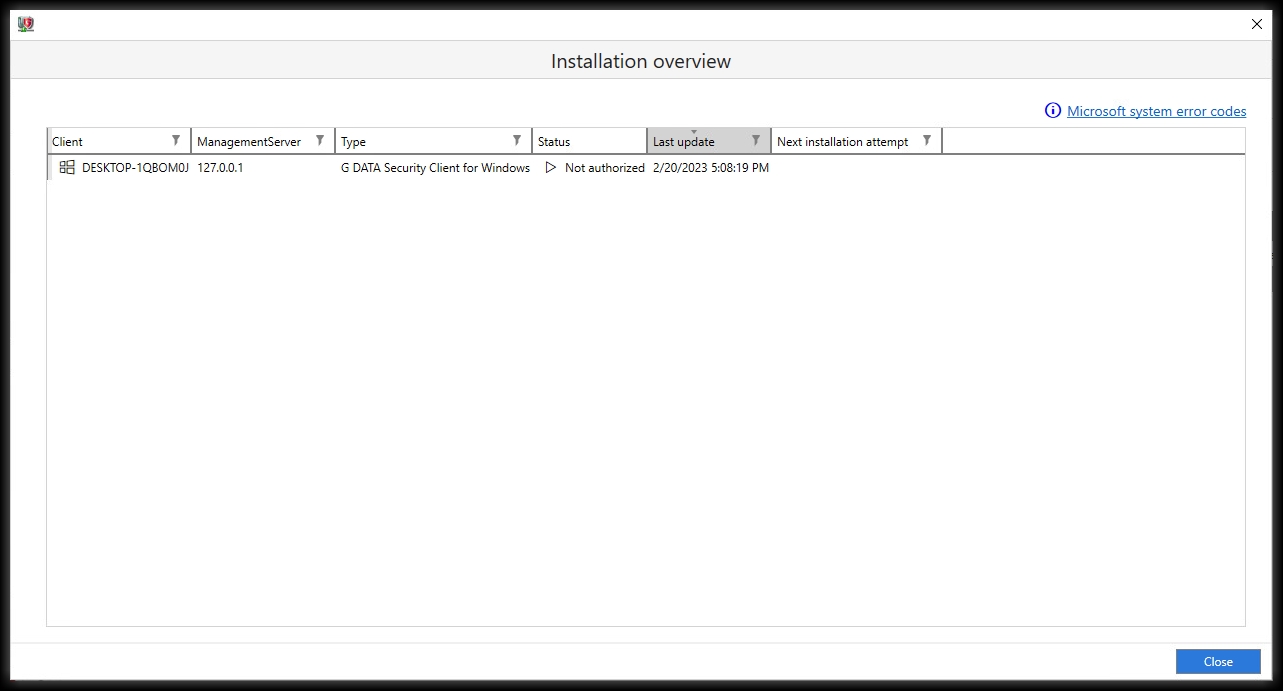This screenshot has height=691, width=1283.
Task: Click the play status icon before Not authorized
Action: [550, 168]
